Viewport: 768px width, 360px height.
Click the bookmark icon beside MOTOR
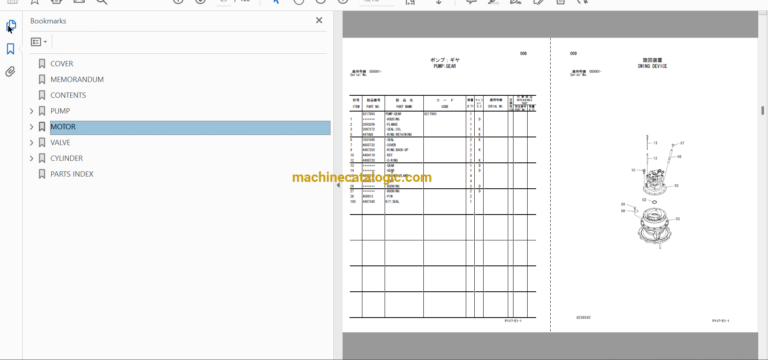pyautogui.click(x=42, y=127)
